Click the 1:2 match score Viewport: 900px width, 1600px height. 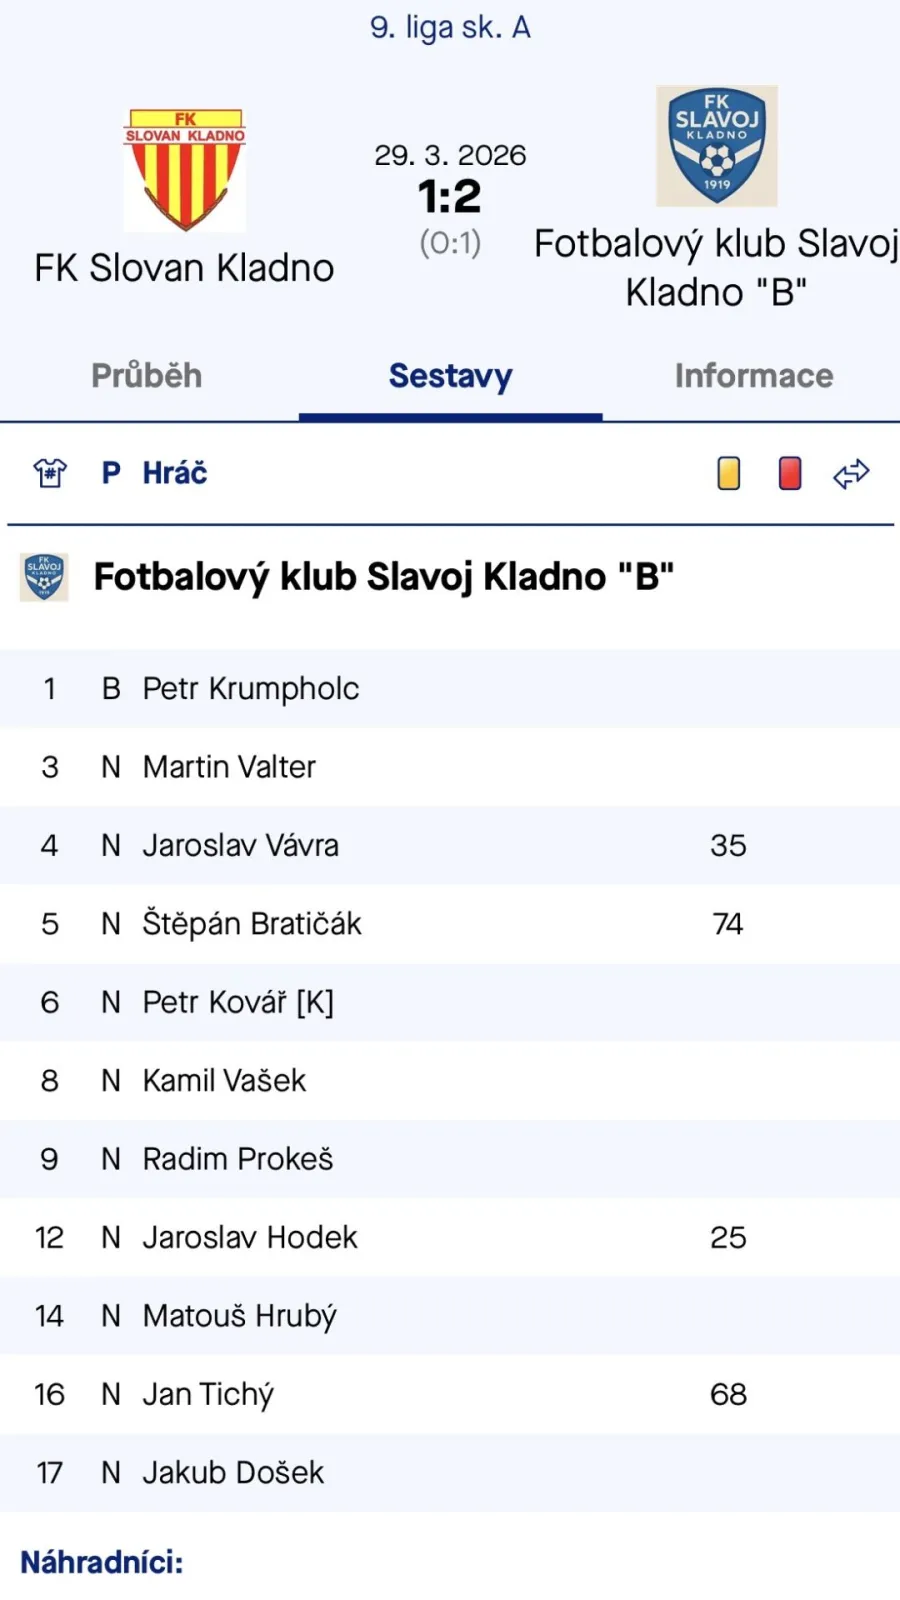click(x=450, y=197)
